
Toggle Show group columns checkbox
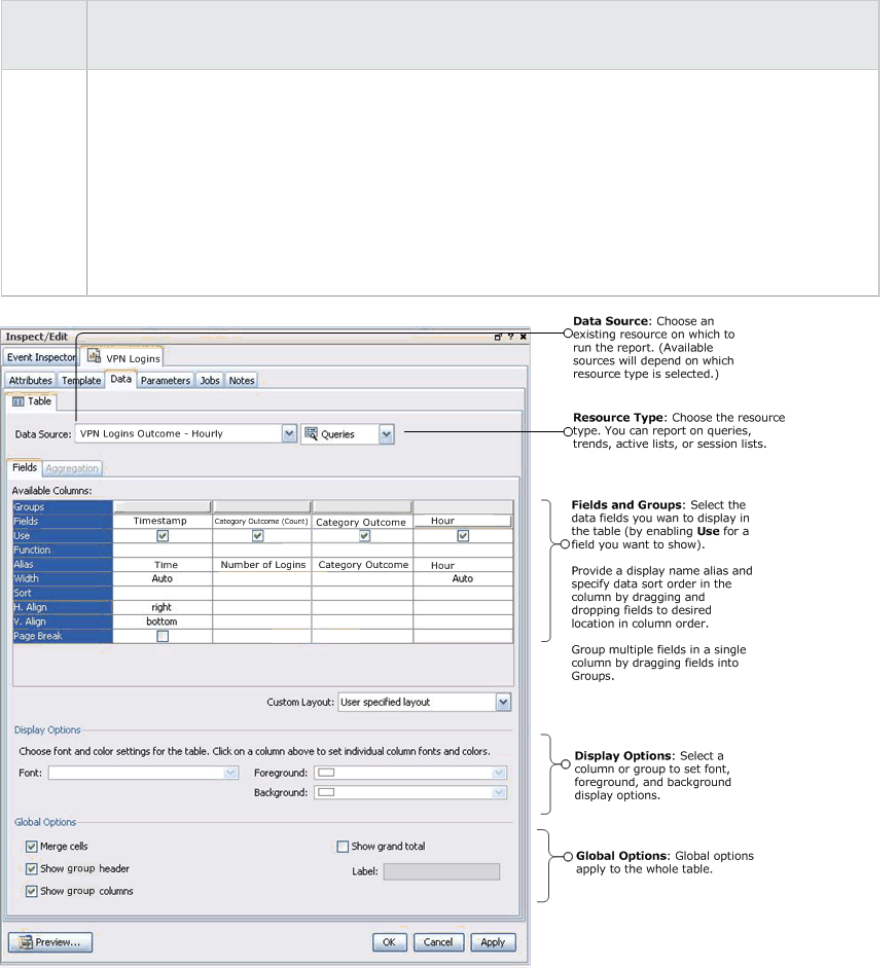[x=31, y=891]
